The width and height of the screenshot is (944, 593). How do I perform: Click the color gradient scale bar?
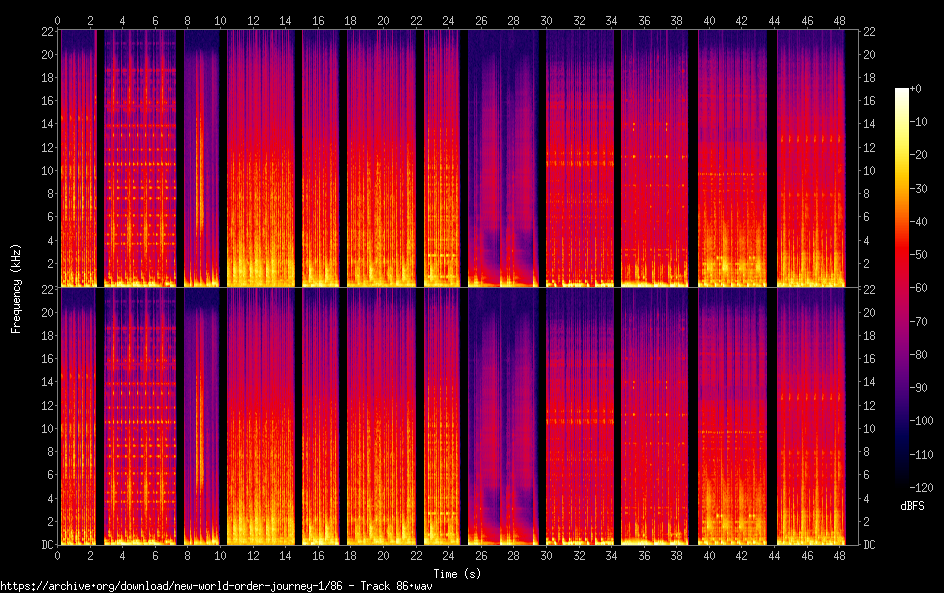click(x=901, y=289)
